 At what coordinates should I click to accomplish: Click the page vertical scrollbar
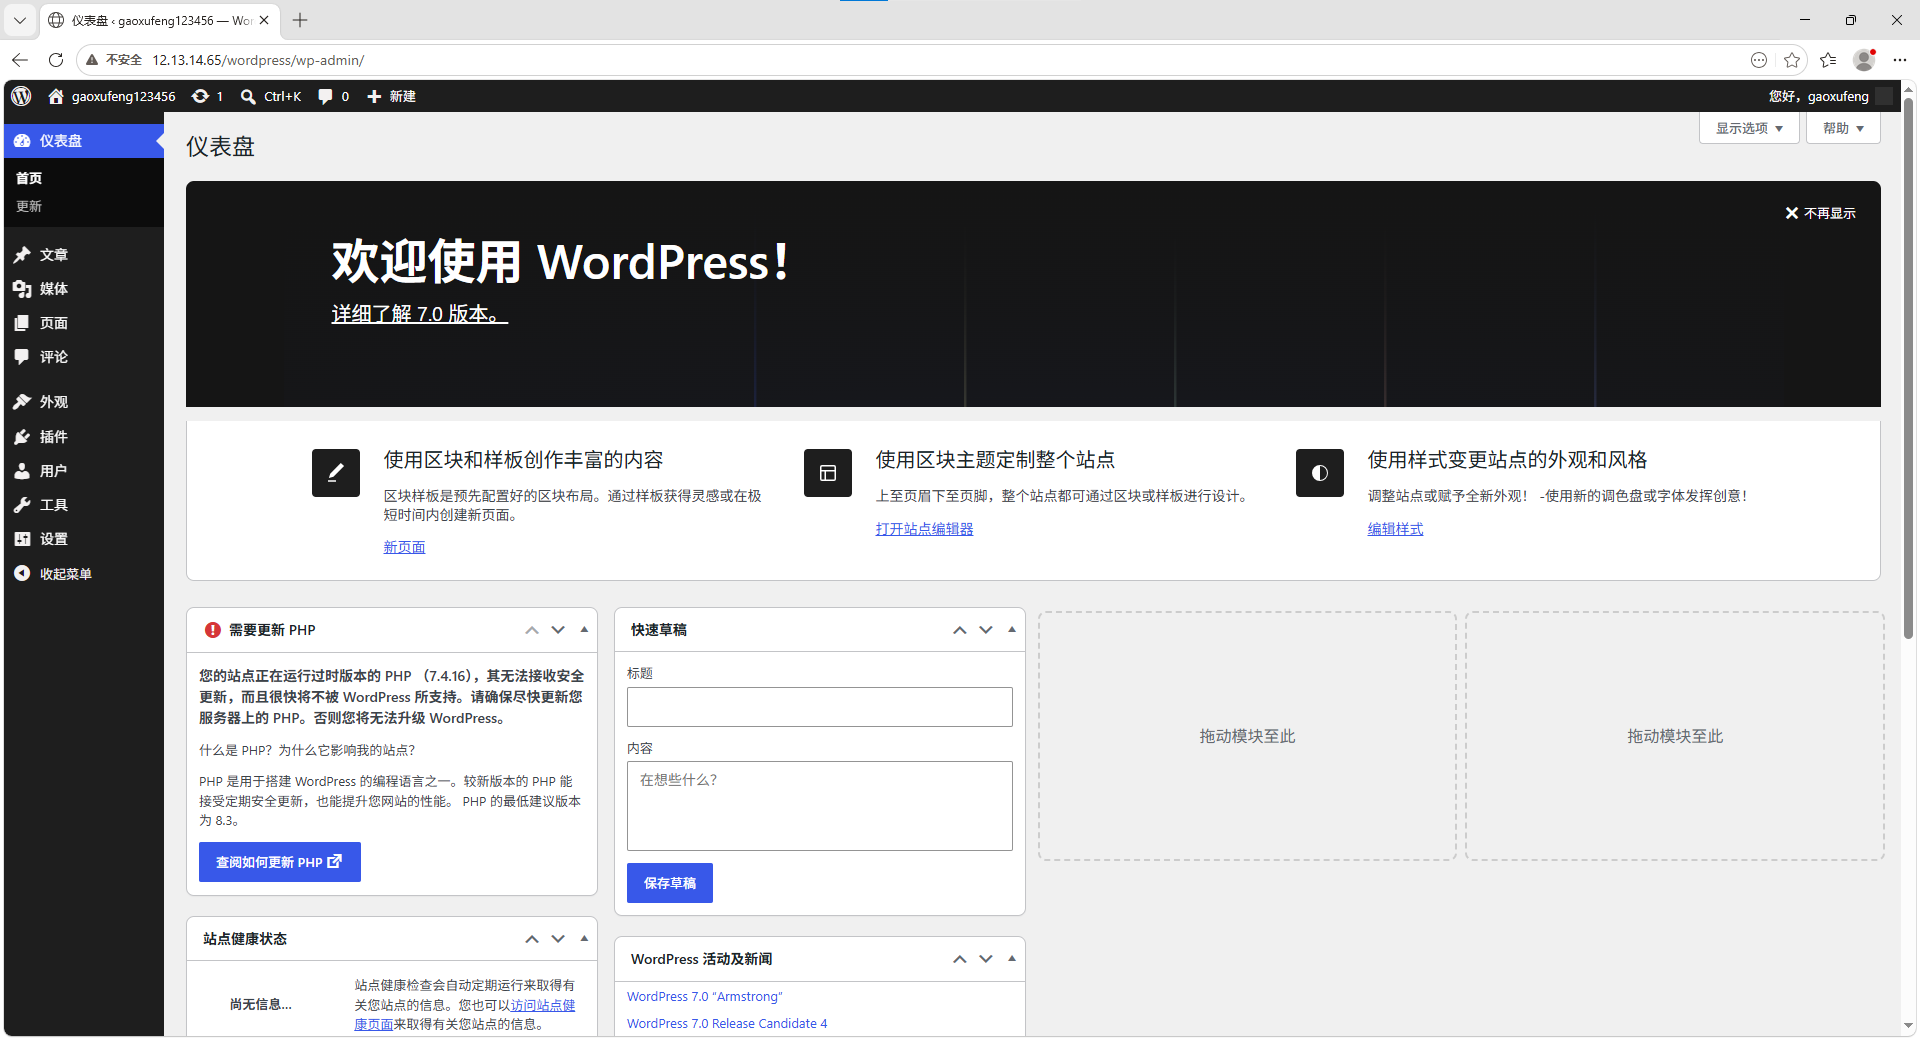1908,368
